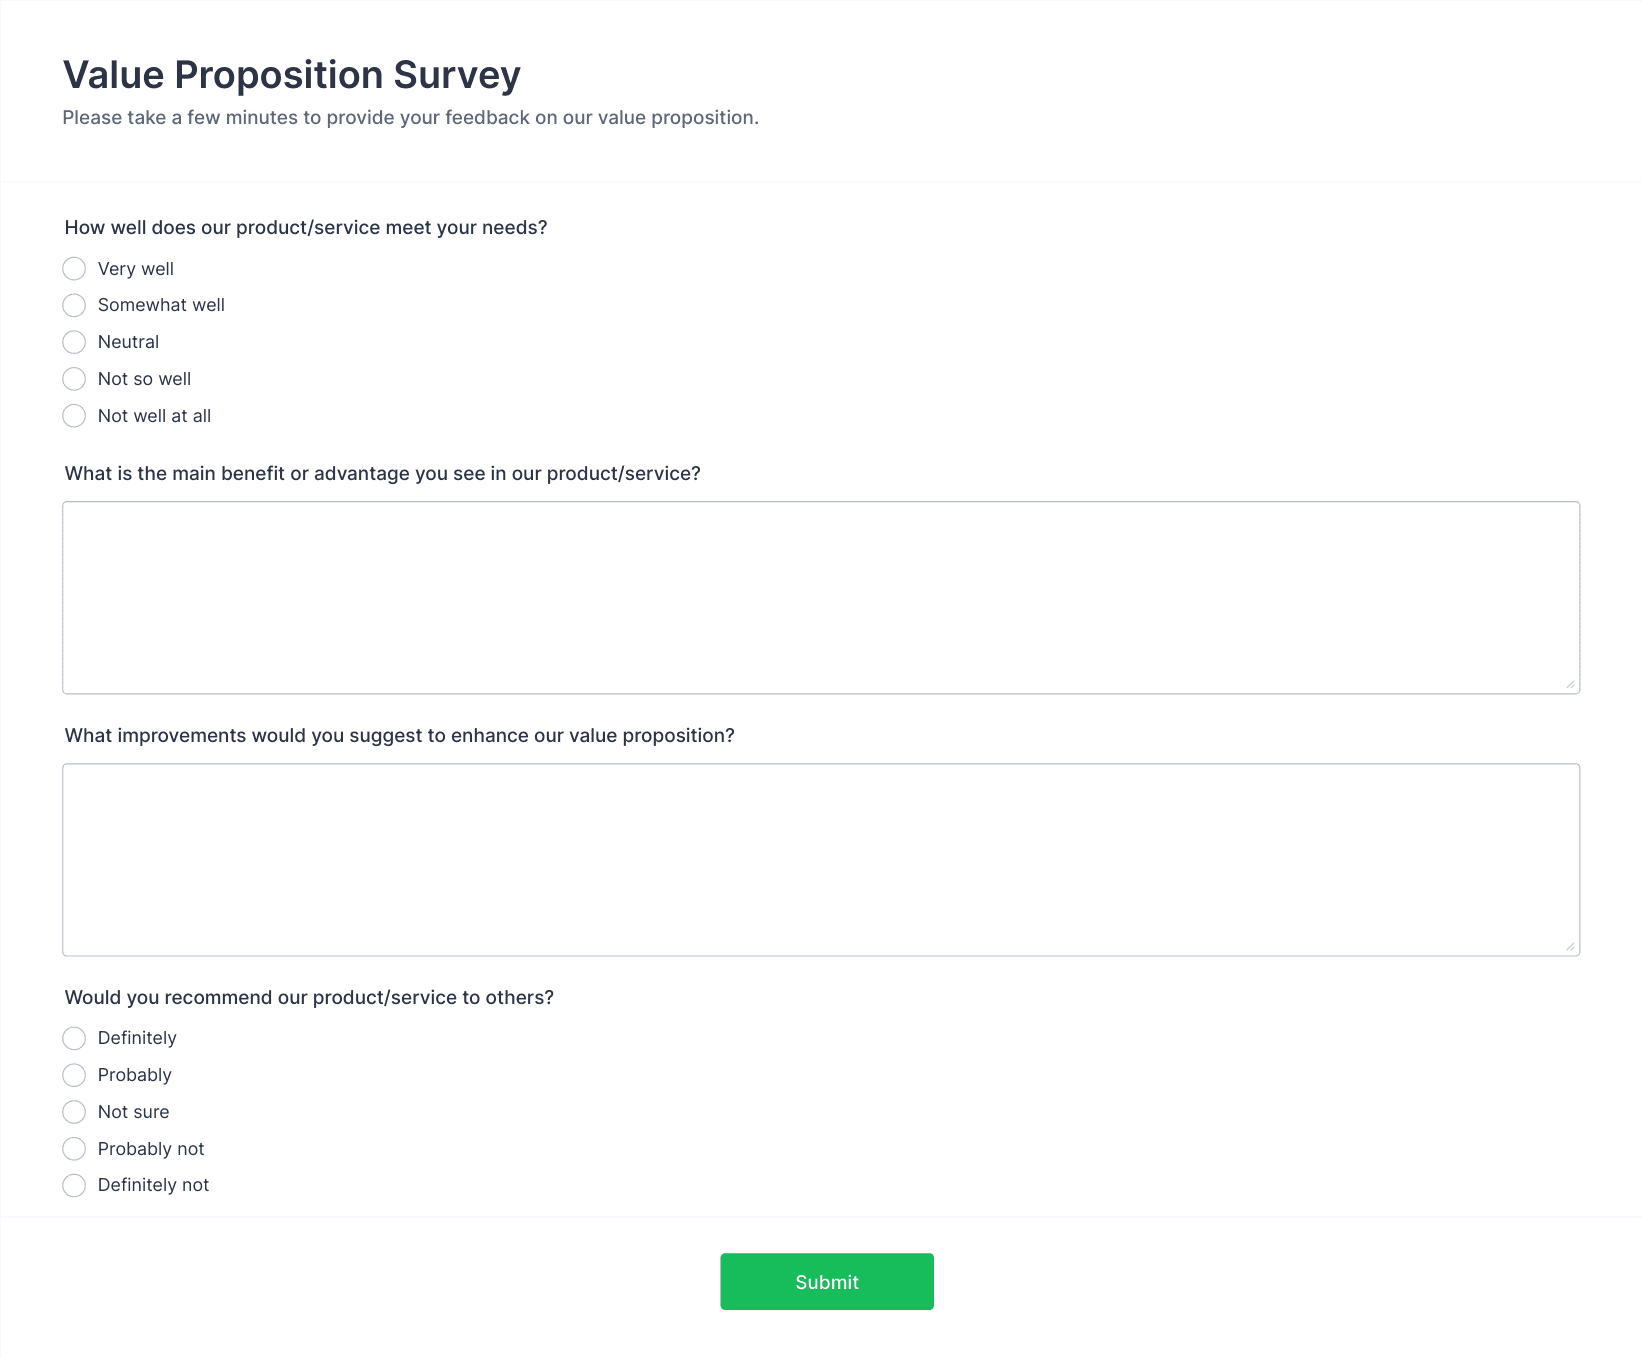The height and width of the screenshot is (1357, 1642).
Task: Choose "Definitely not" recommendation option
Action: point(74,1185)
